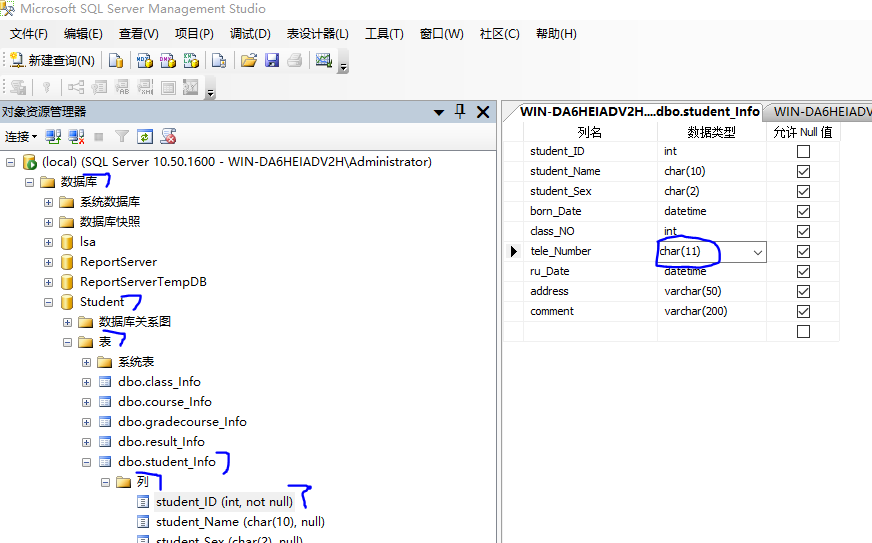Screen dimensions: 872x543
Task: Open the Connect (连接) dropdown
Action: 21,136
